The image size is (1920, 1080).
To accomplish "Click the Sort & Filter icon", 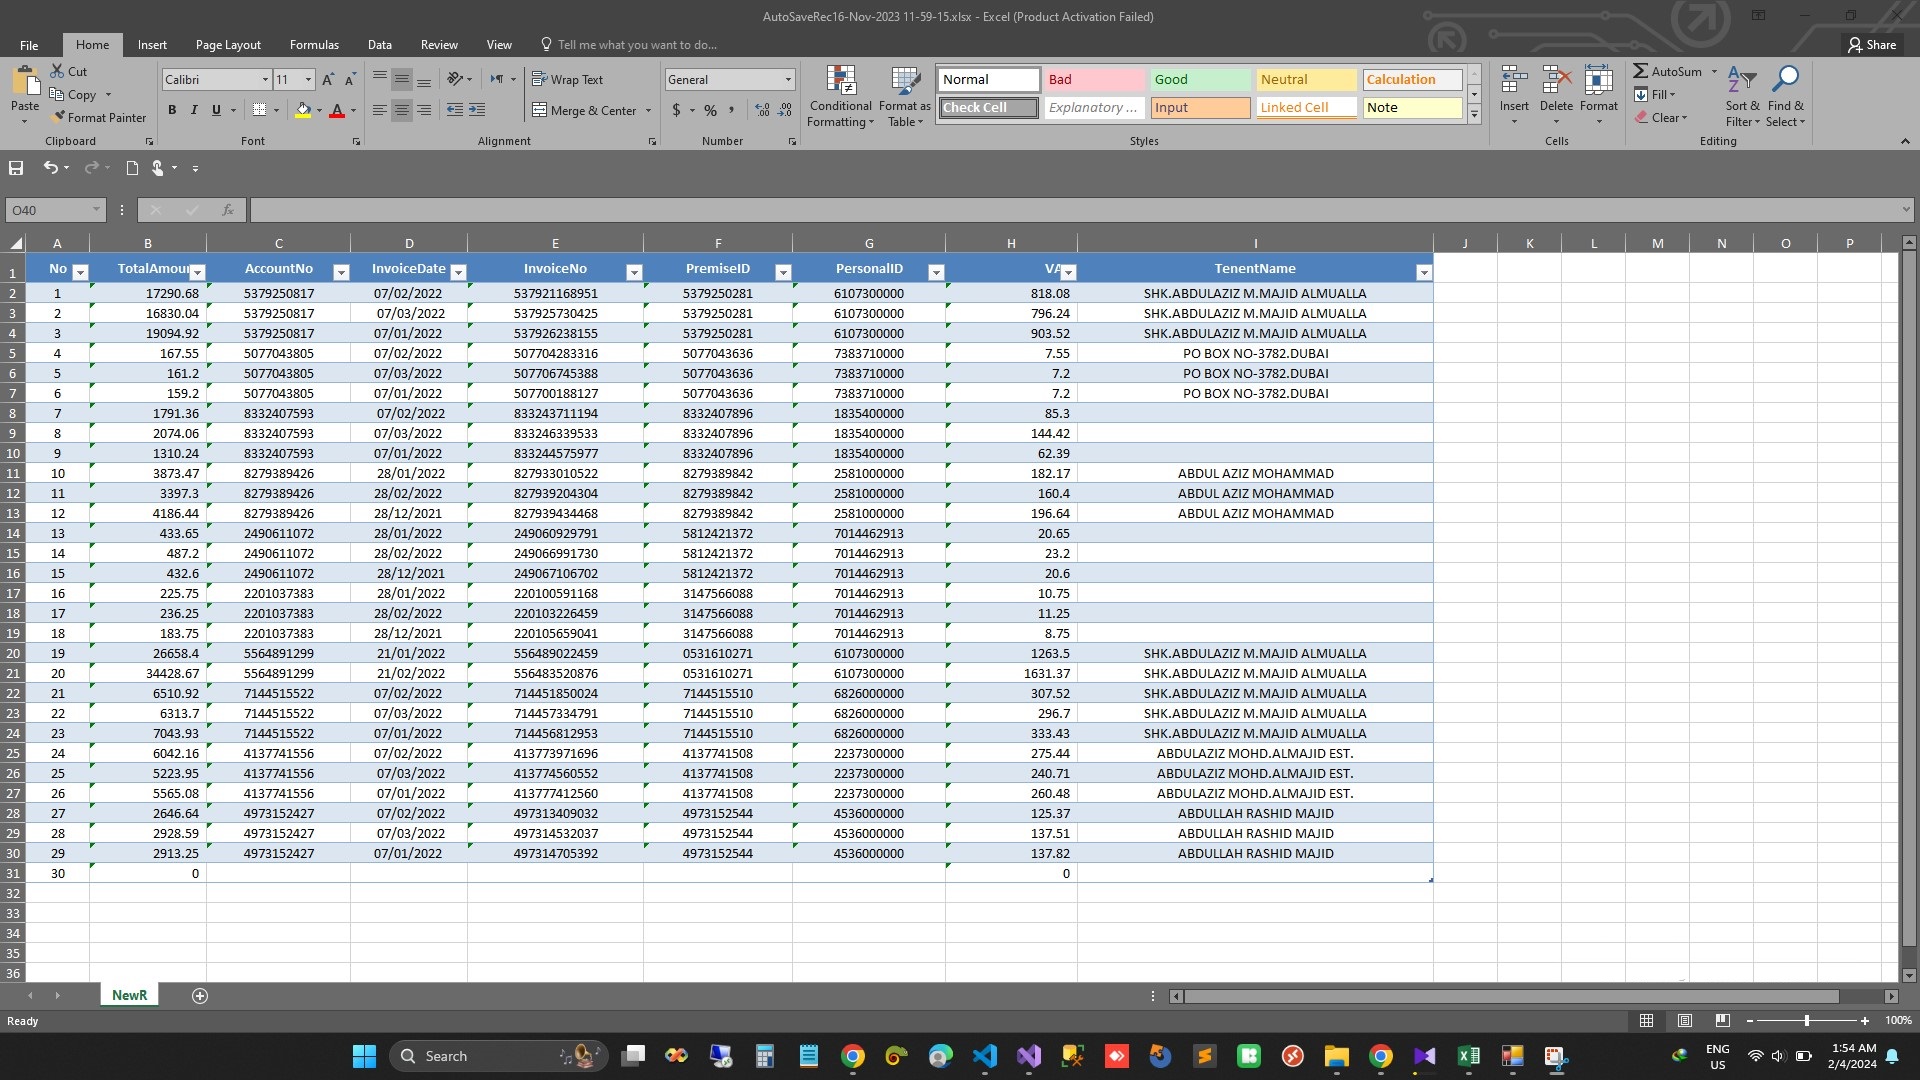I will pyautogui.click(x=1742, y=80).
